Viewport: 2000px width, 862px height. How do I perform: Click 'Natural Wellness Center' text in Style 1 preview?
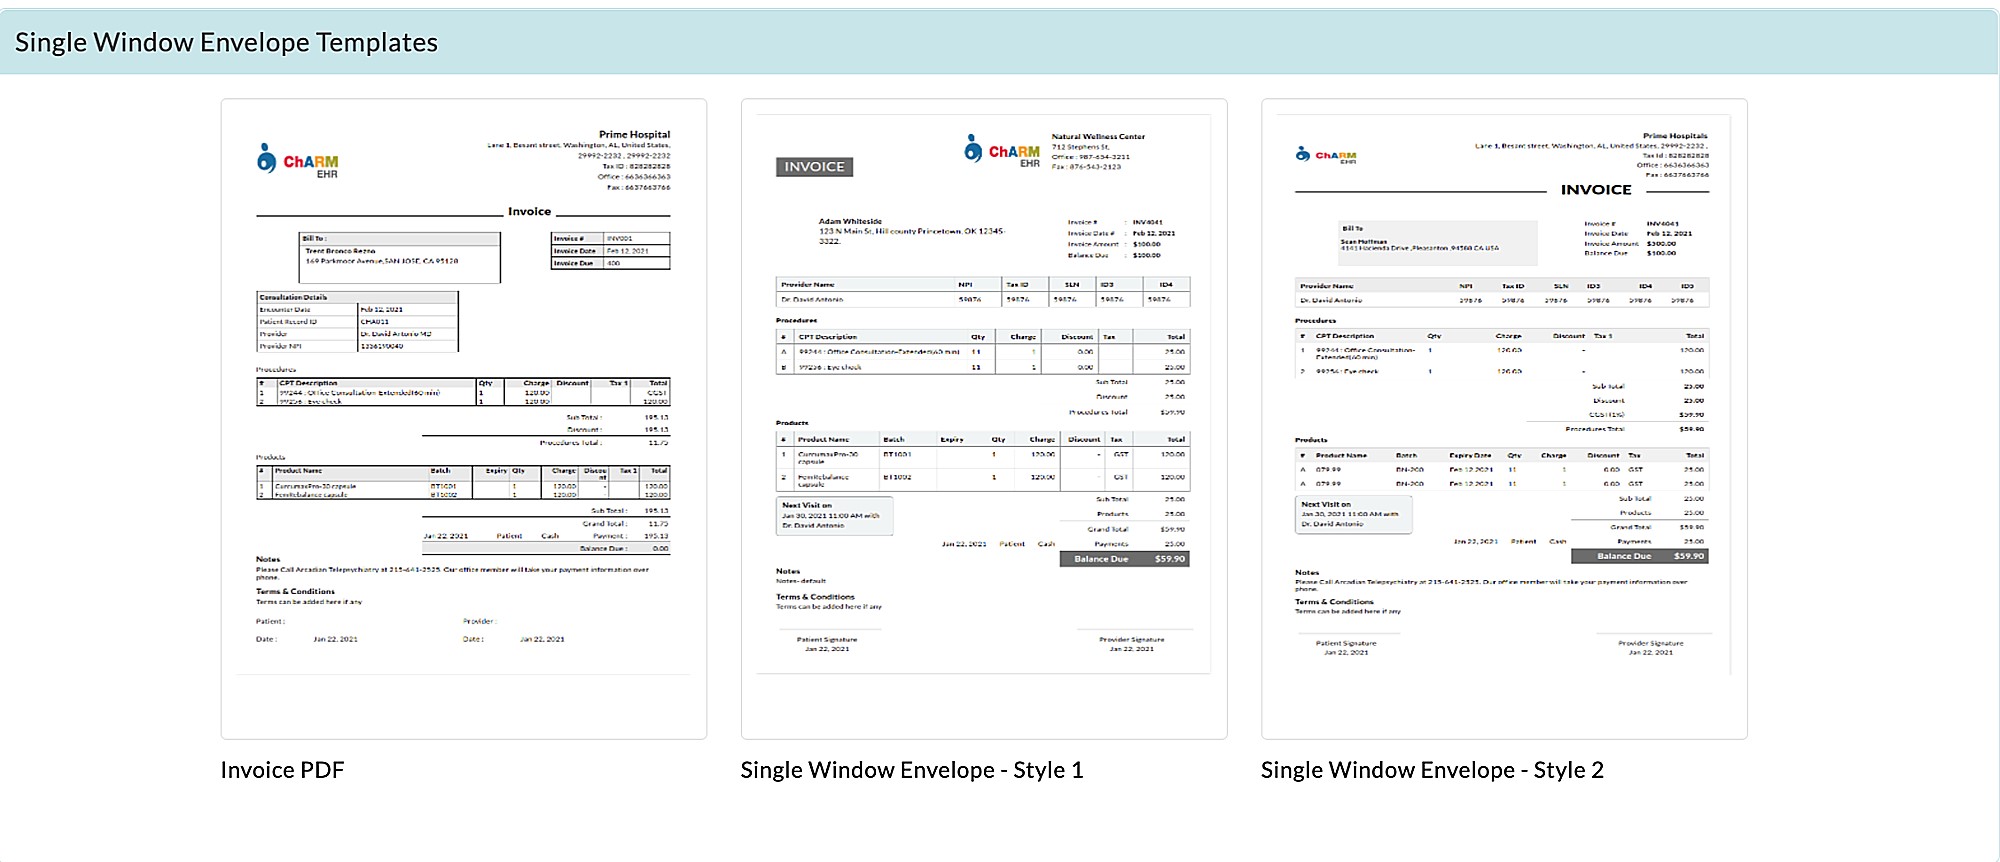(1098, 137)
